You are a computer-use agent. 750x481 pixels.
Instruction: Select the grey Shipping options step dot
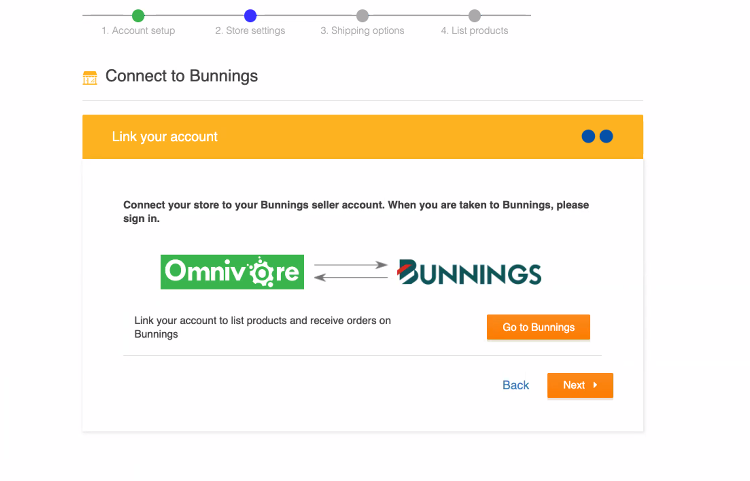click(x=363, y=16)
